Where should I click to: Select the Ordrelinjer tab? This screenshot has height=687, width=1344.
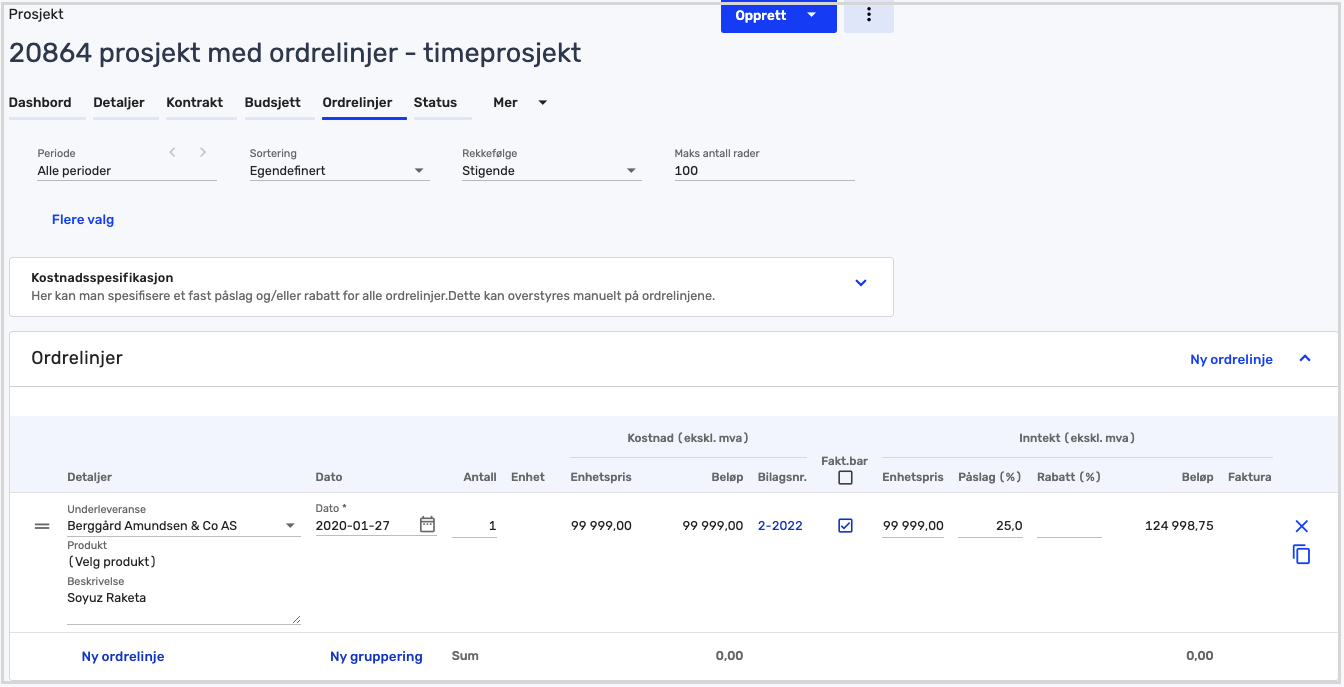coord(357,102)
